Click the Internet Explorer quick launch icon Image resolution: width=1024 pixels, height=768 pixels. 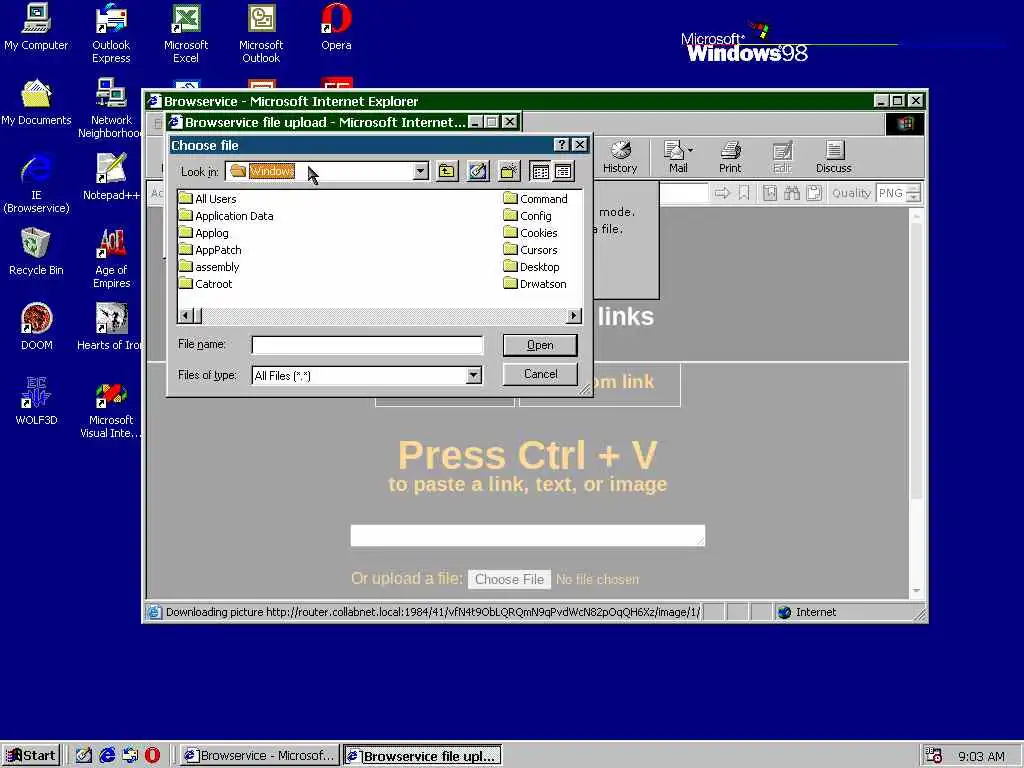click(x=107, y=756)
